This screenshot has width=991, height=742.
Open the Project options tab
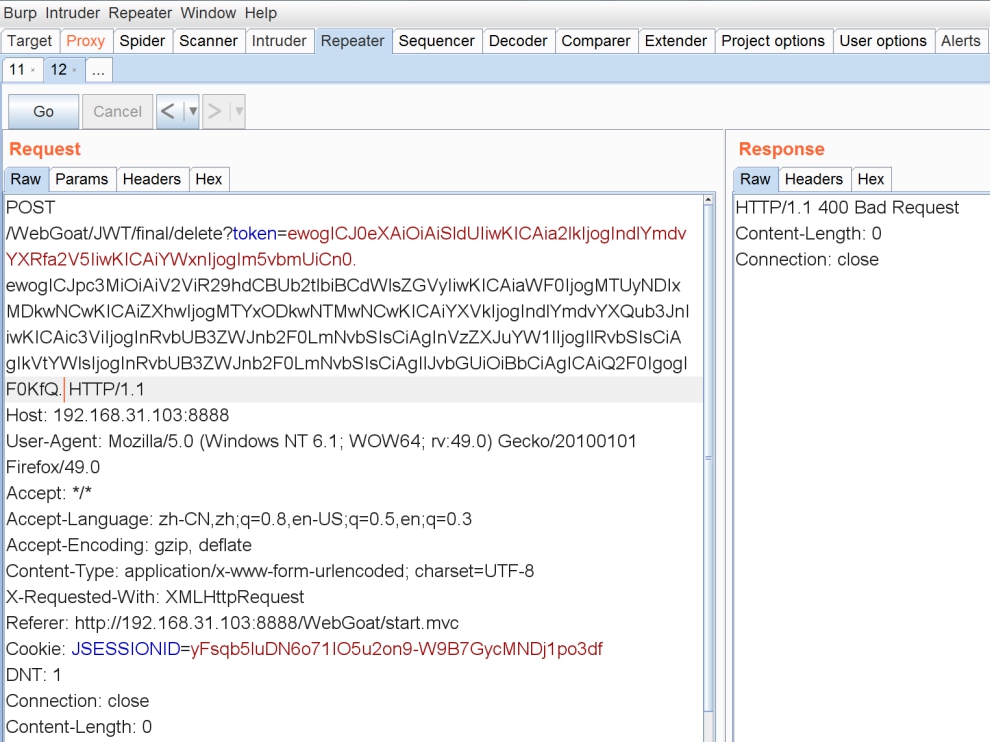tap(773, 41)
